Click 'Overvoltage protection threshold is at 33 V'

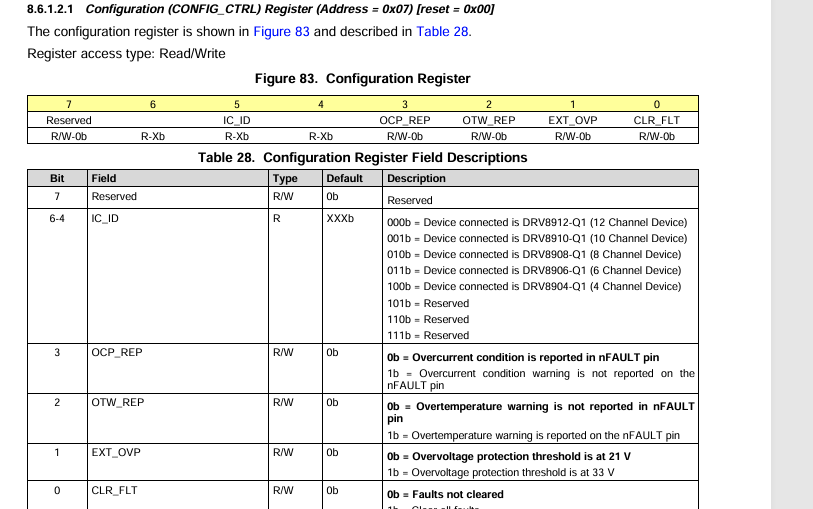(513, 473)
